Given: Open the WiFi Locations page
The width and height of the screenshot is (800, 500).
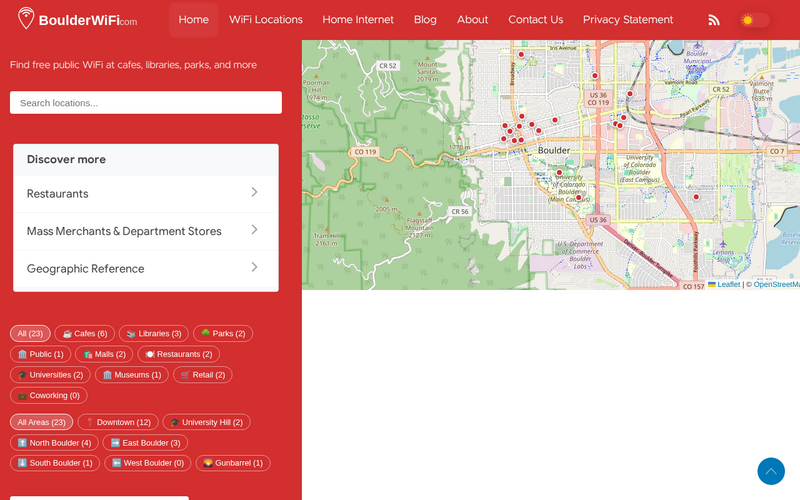Looking at the screenshot, I should pos(266,20).
